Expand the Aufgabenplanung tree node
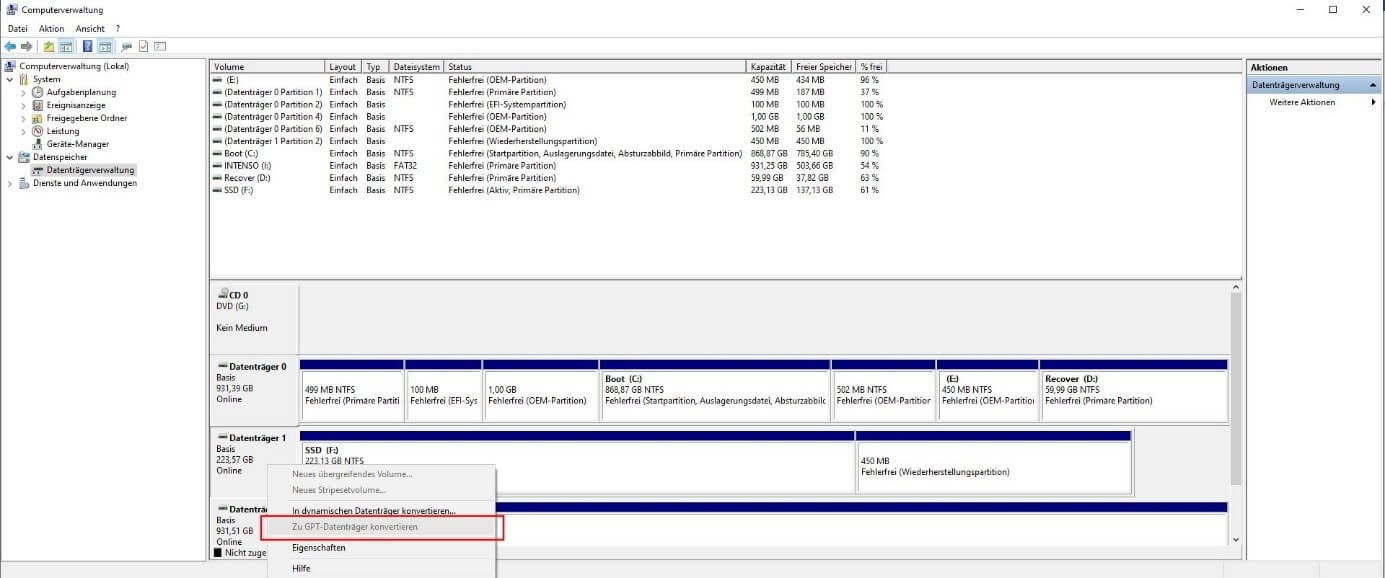Image resolution: width=1385 pixels, height=578 pixels. click(x=24, y=92)
